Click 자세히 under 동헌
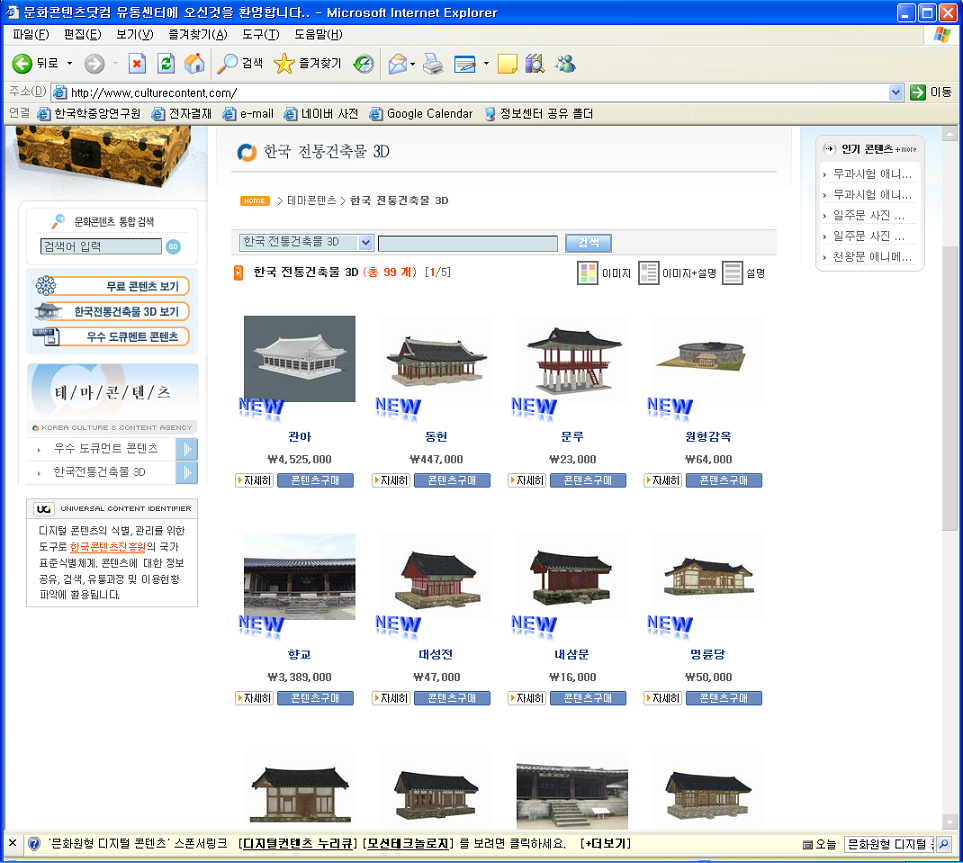The width and height of the screenshot is (963, 863). [x=391, y=480]
